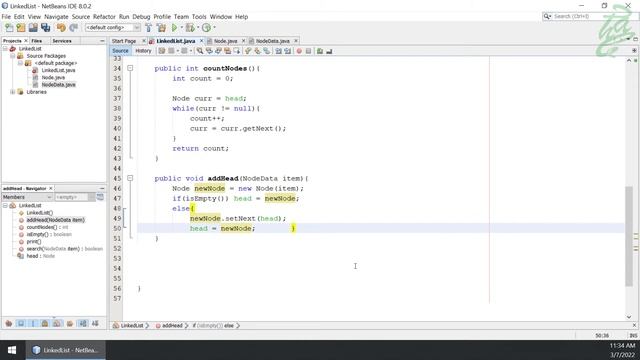Click the Shift Line Left editor icon

click(278, 51)
